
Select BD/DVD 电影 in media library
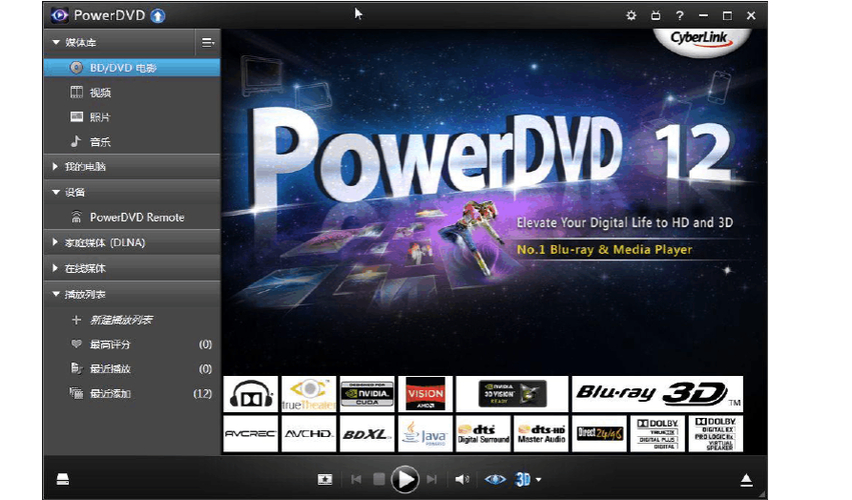(x=132, y=68)
